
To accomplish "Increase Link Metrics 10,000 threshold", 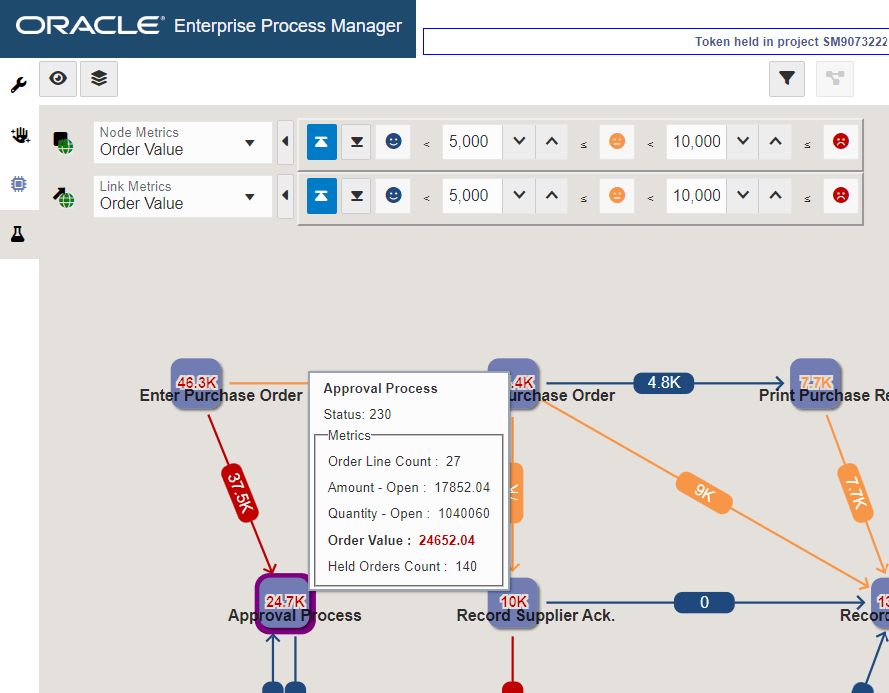I will point(776,196).
